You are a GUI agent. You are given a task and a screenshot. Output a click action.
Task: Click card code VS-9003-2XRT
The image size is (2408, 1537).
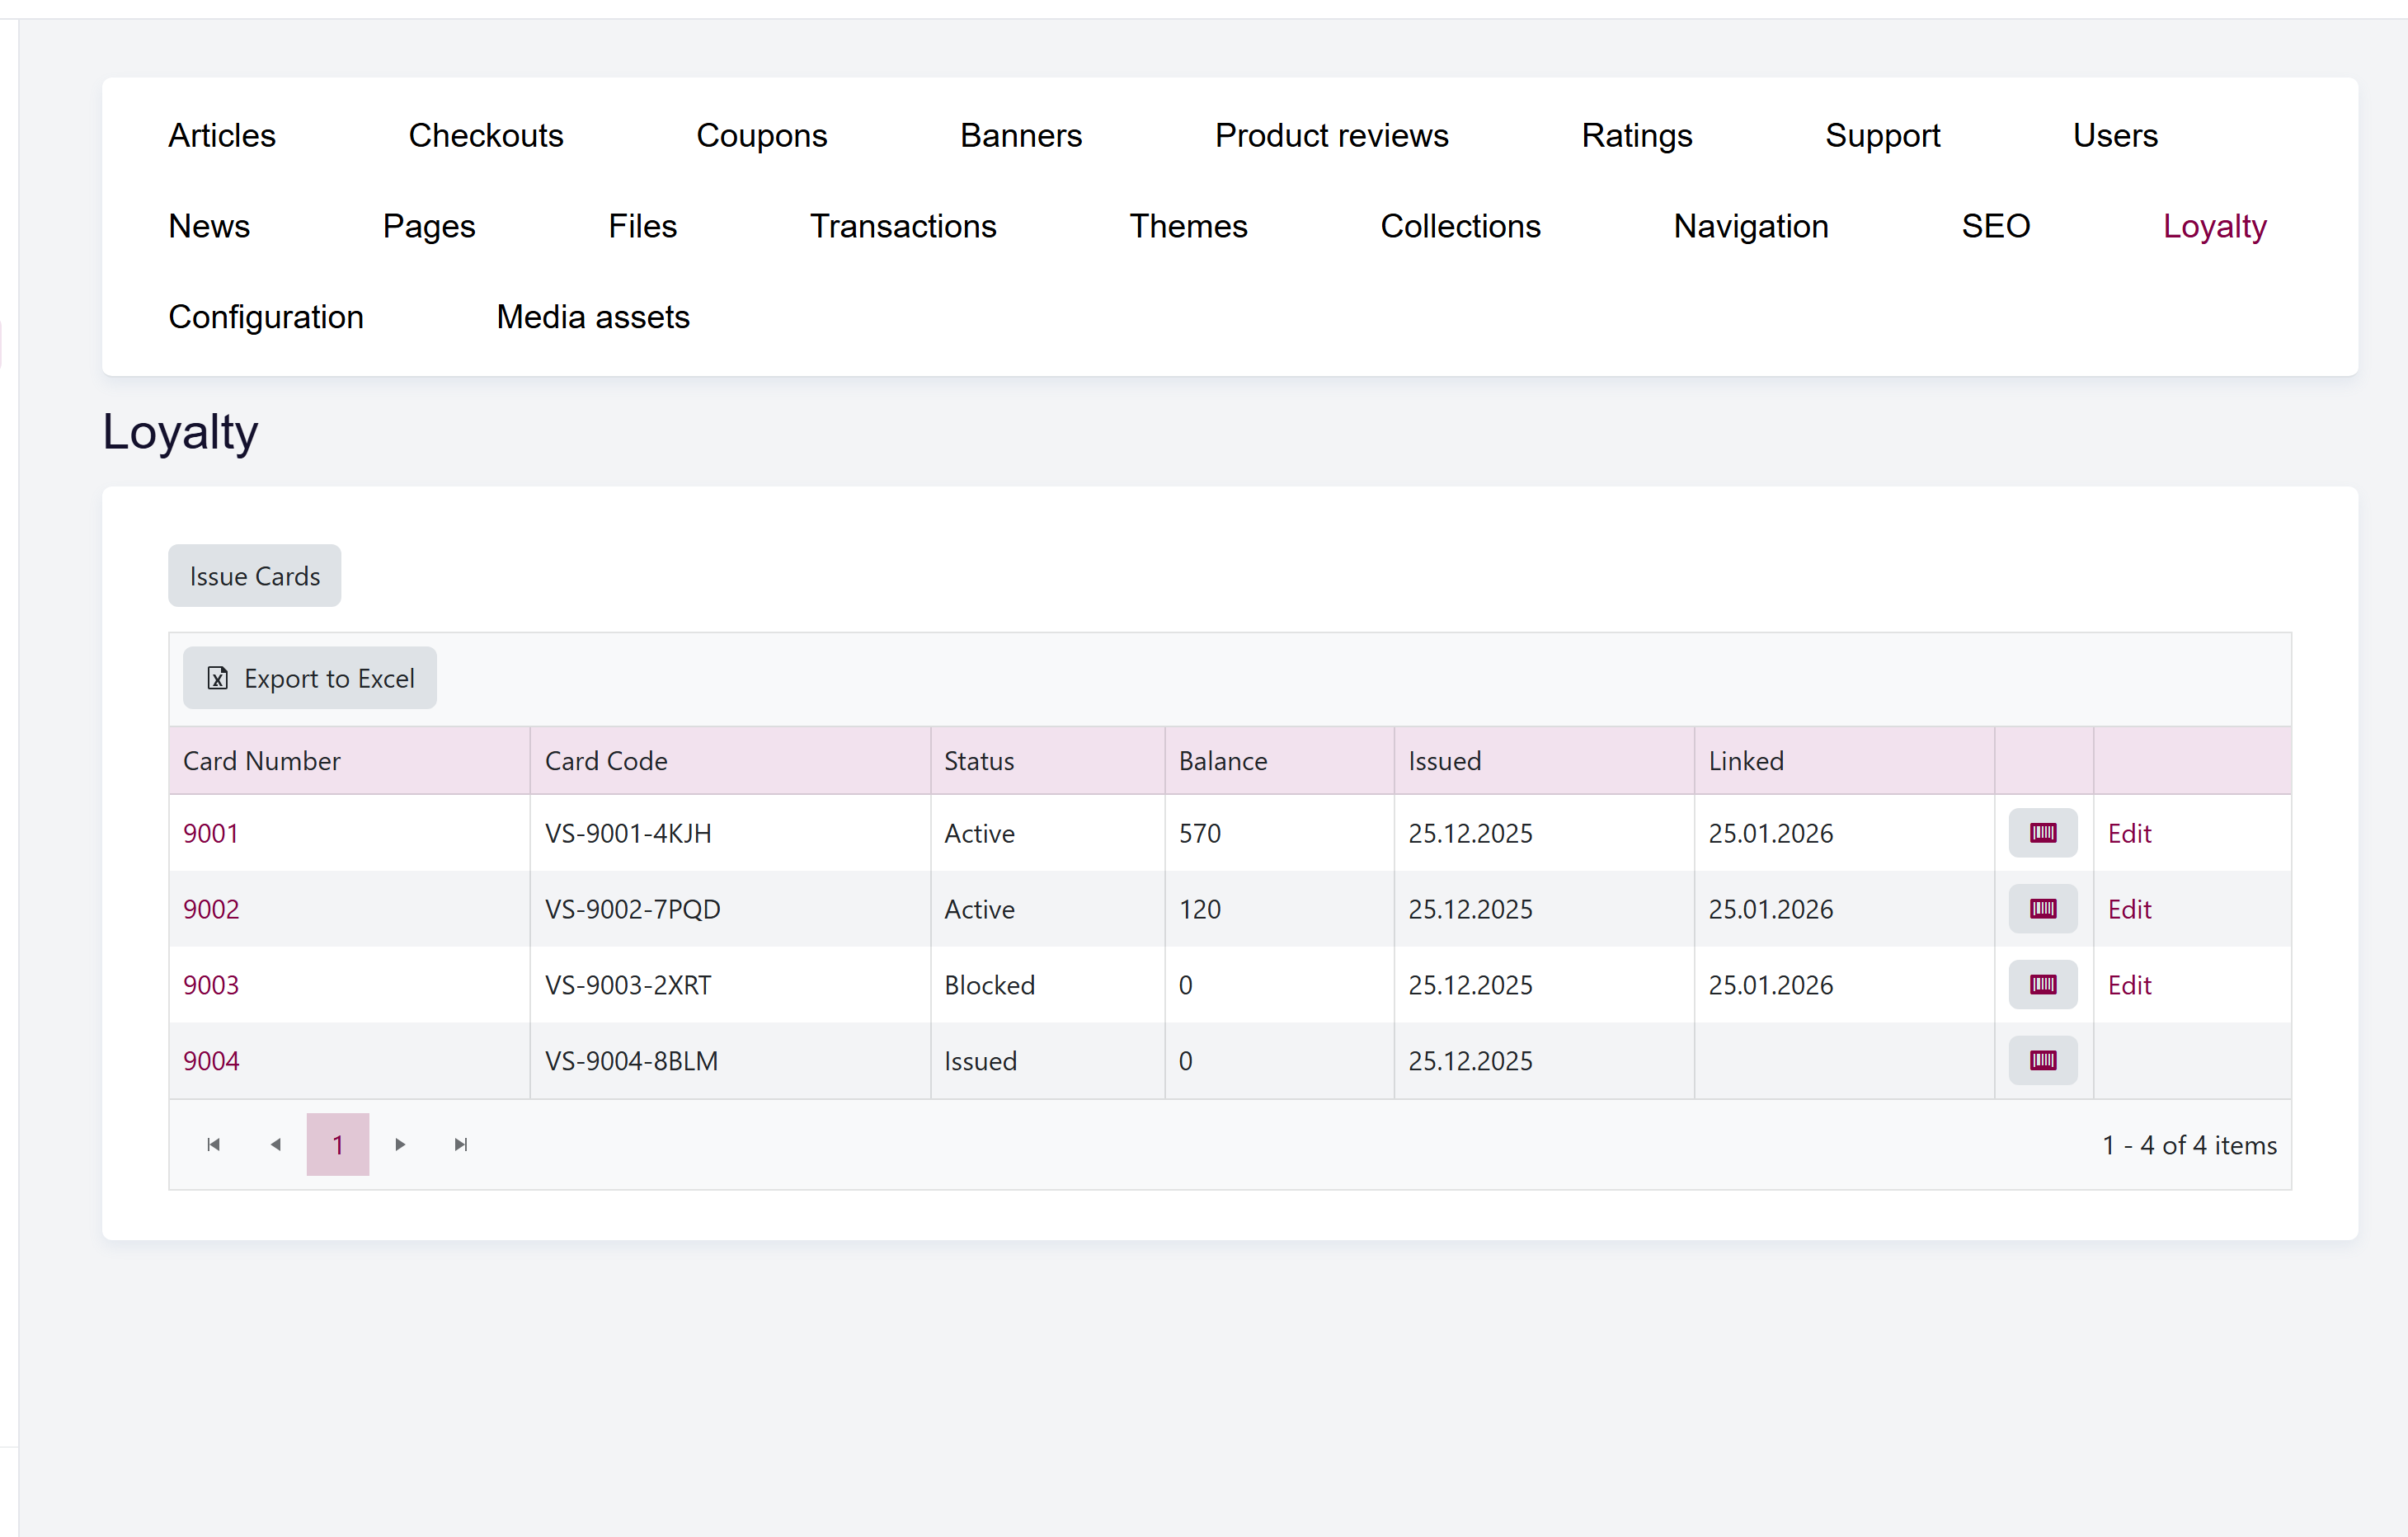[x=628, y=985]
